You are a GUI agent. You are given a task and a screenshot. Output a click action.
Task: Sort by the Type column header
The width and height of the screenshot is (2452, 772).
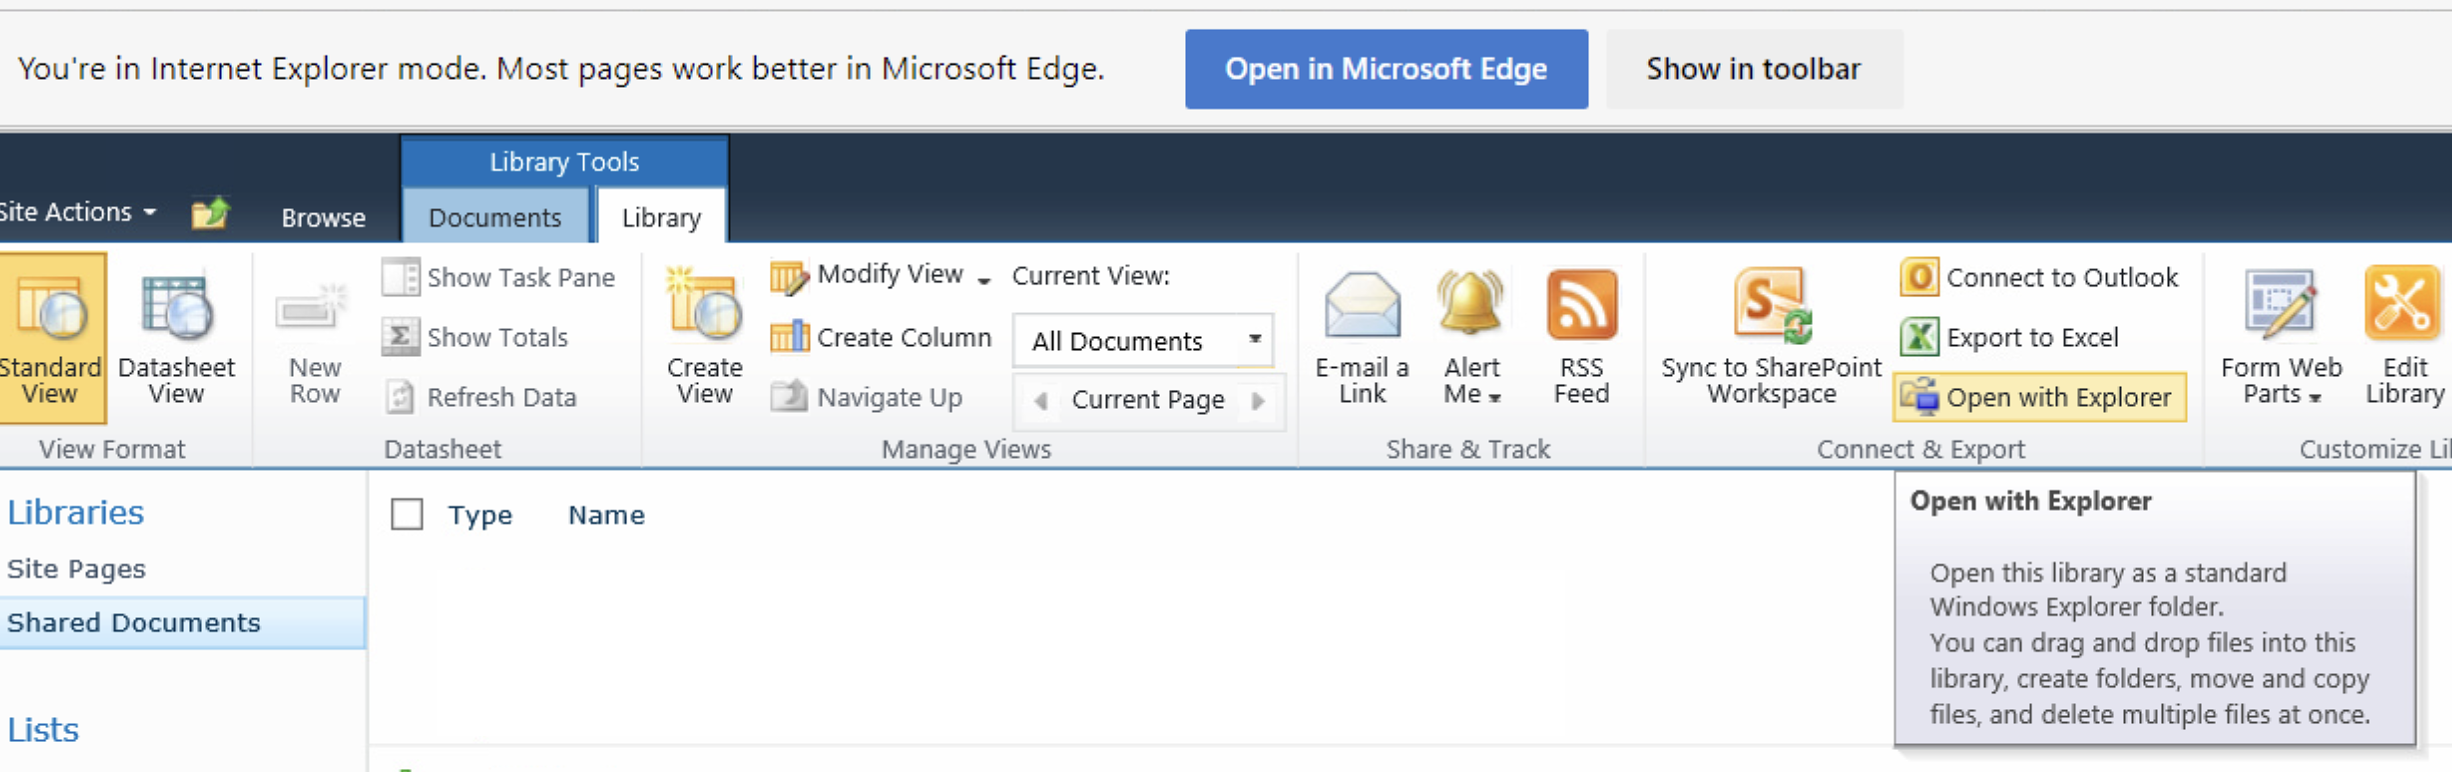[x=480, y=515]
